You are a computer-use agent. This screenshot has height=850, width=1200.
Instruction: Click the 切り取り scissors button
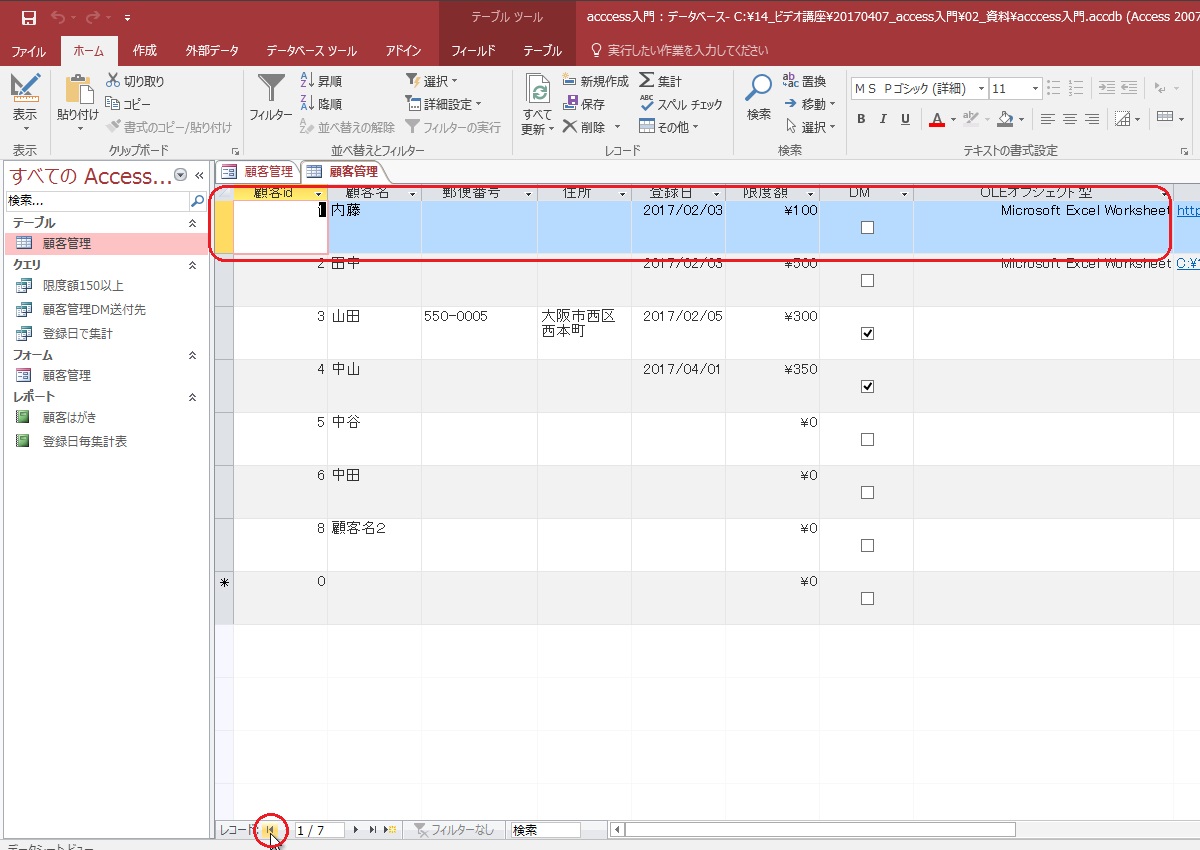click(135, 81)
